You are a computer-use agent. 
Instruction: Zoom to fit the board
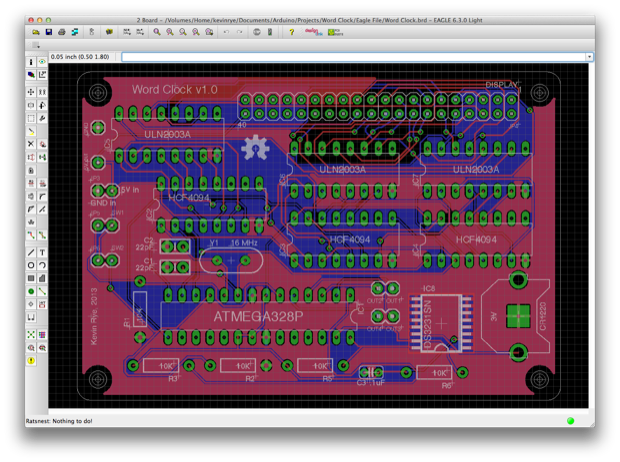(157, 32)
